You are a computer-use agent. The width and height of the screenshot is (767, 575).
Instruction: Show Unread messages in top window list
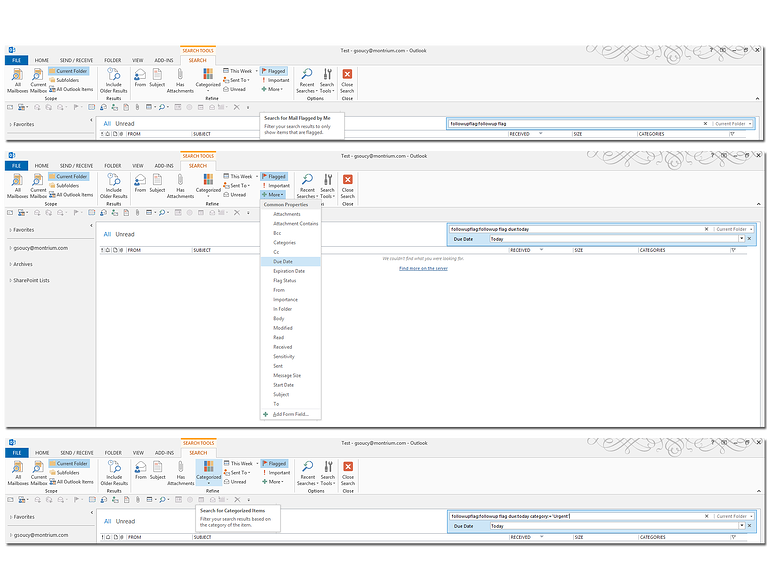point(125,124)
